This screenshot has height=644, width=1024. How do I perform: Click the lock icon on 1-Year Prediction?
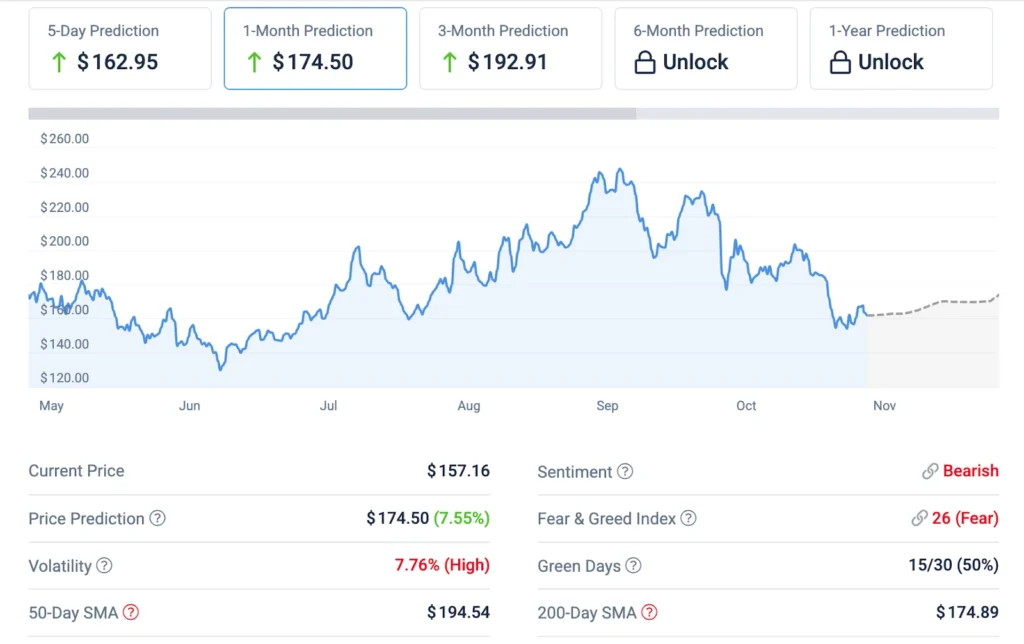click(x=840, y=63)
